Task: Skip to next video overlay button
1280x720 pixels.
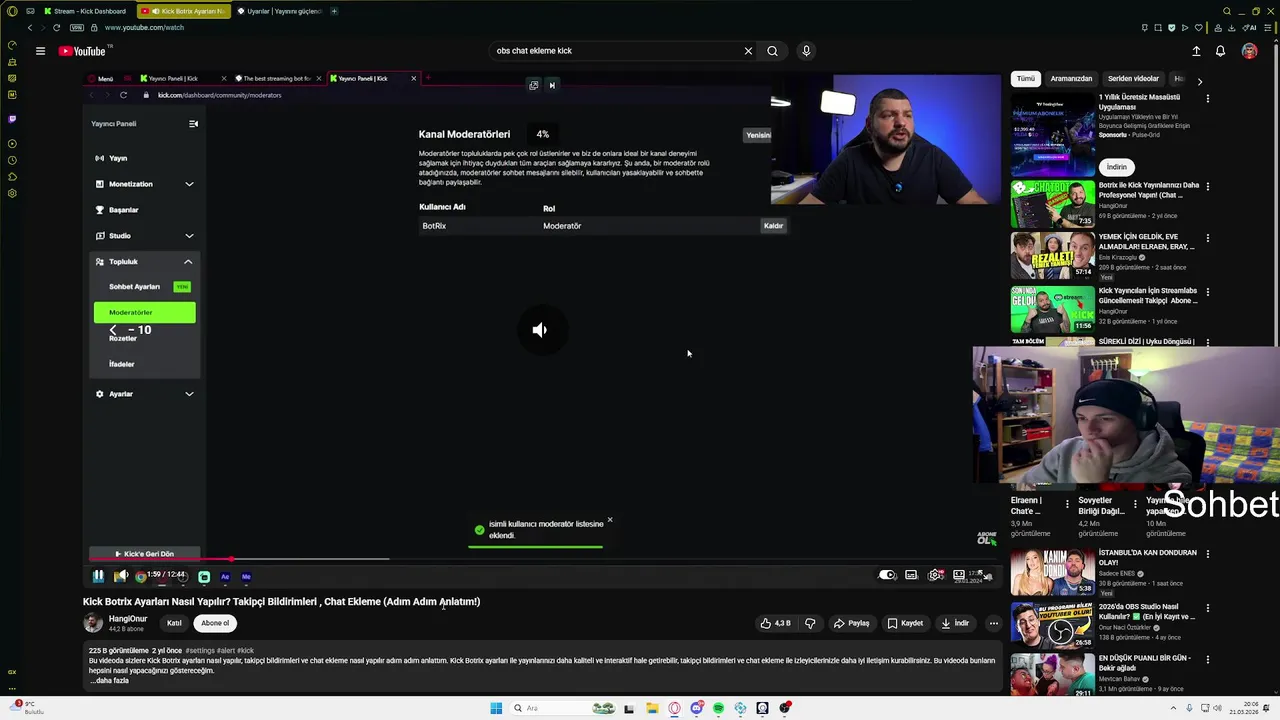Action: click(x=552, y=85)
